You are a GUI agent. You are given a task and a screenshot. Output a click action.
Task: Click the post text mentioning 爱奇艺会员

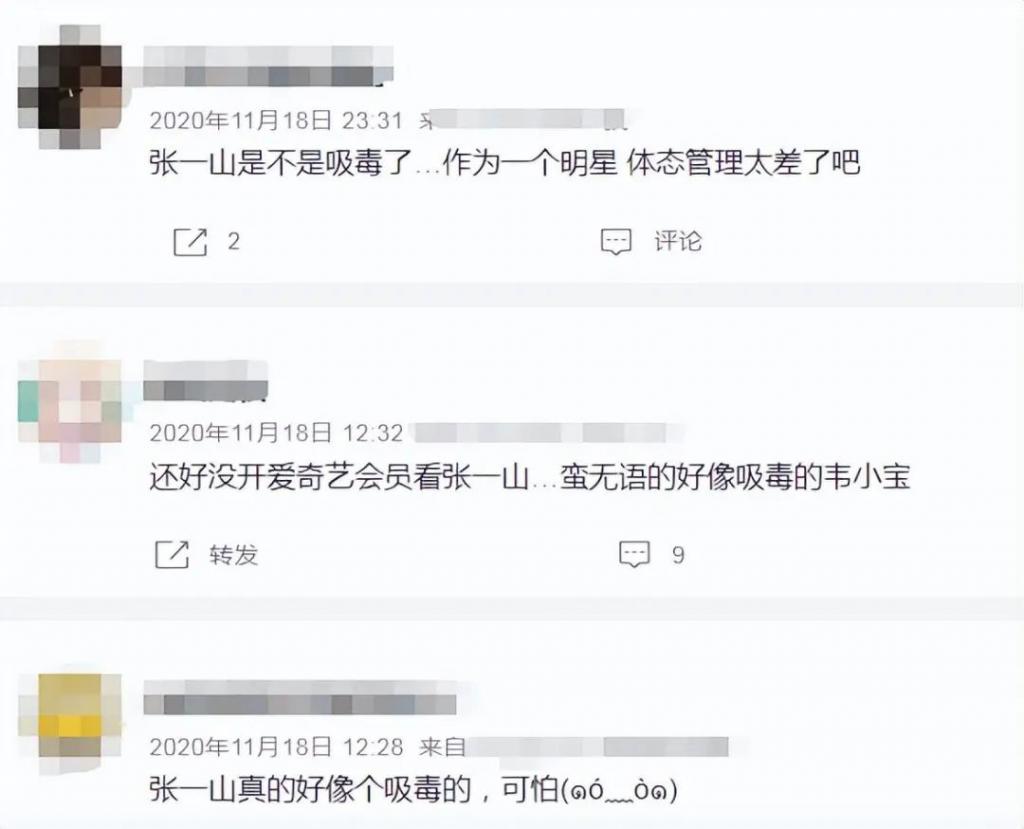(530, 477)
